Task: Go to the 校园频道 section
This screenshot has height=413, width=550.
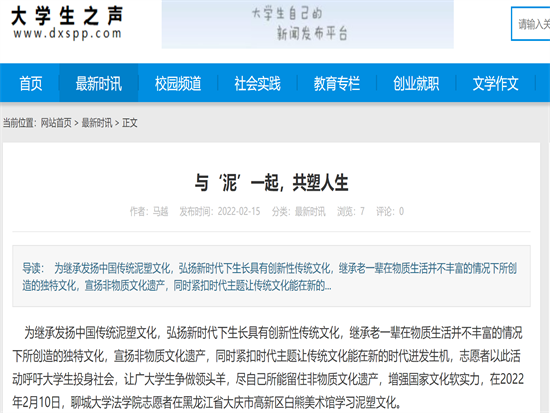Action: tap(178, 84)
